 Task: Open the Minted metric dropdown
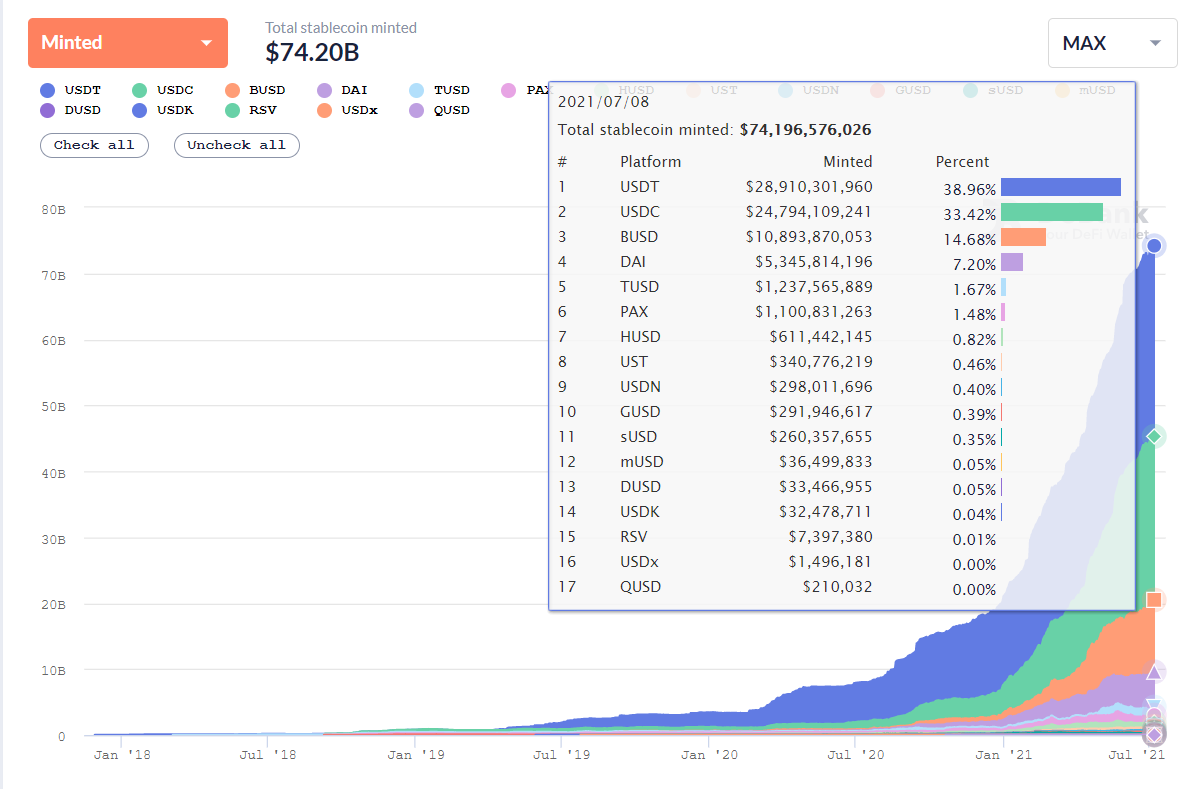pos(128,43)
